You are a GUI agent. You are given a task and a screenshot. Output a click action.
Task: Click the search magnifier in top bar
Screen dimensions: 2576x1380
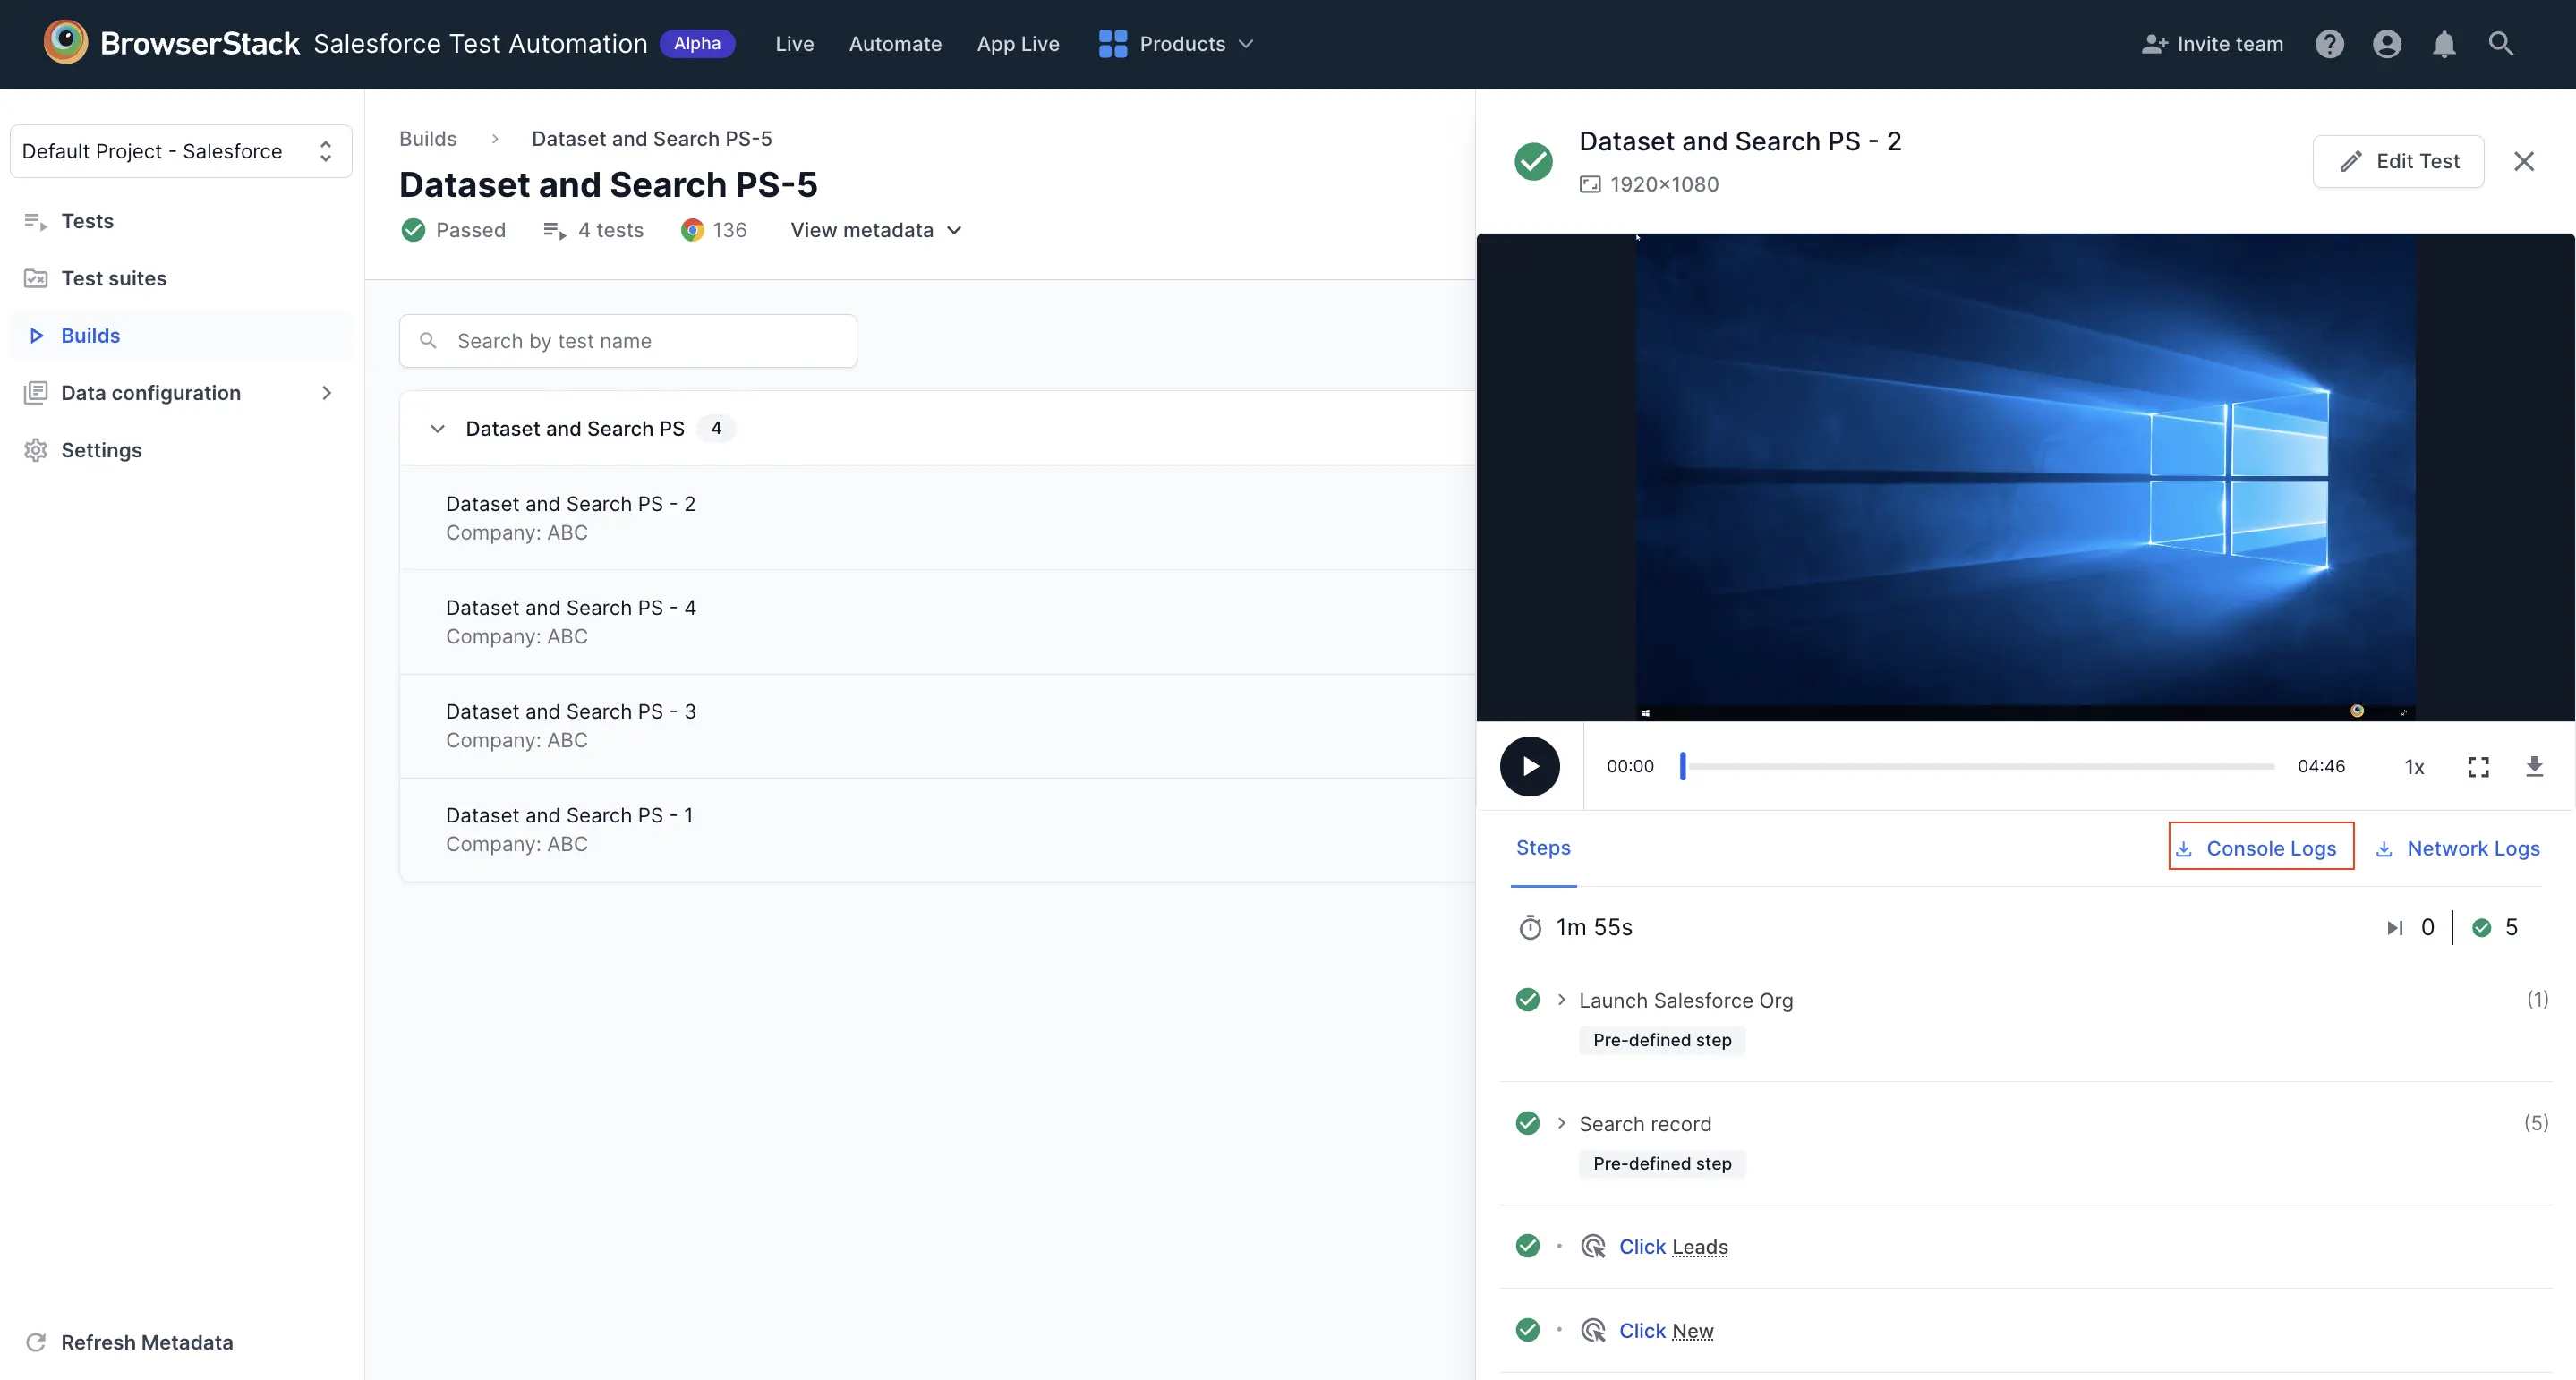[x=2501, y=43]
